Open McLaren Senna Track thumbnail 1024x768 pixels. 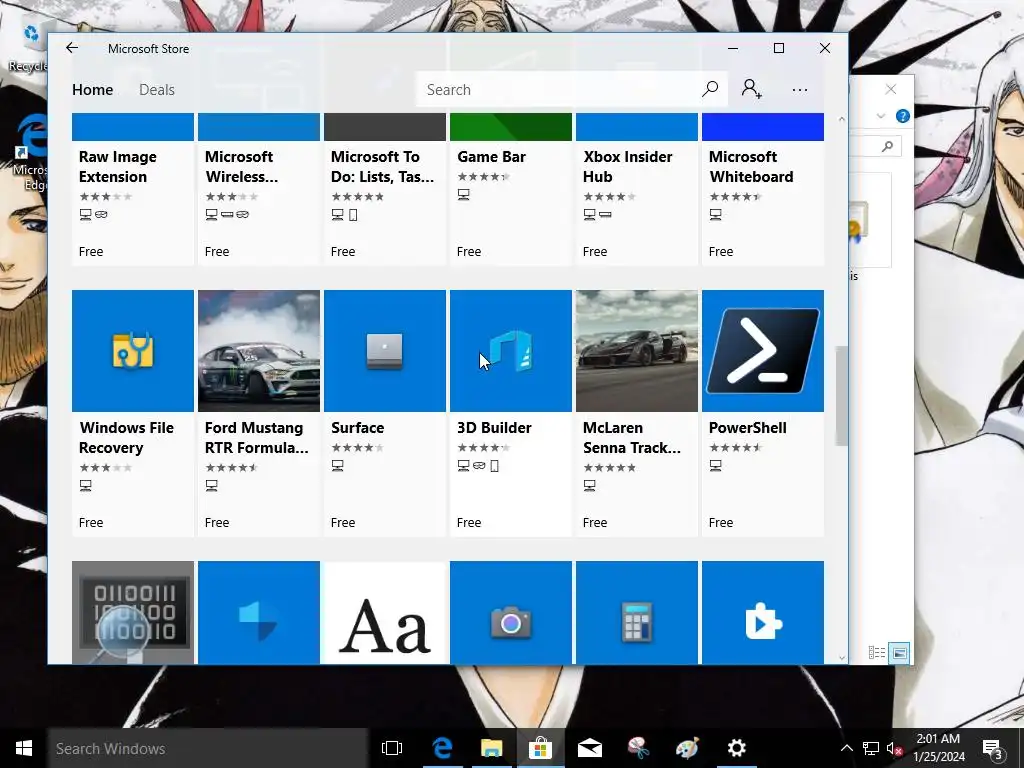coord(637,351)
